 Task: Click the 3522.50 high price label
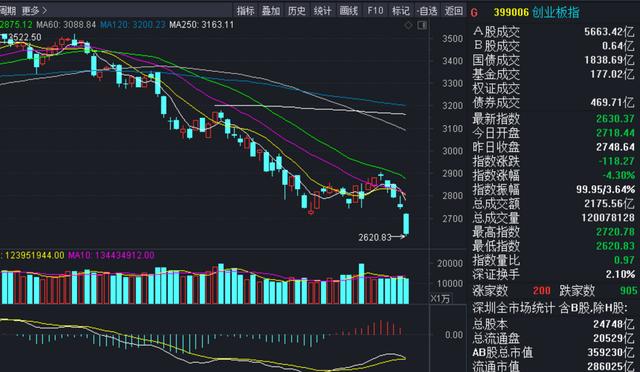point(25,38)
